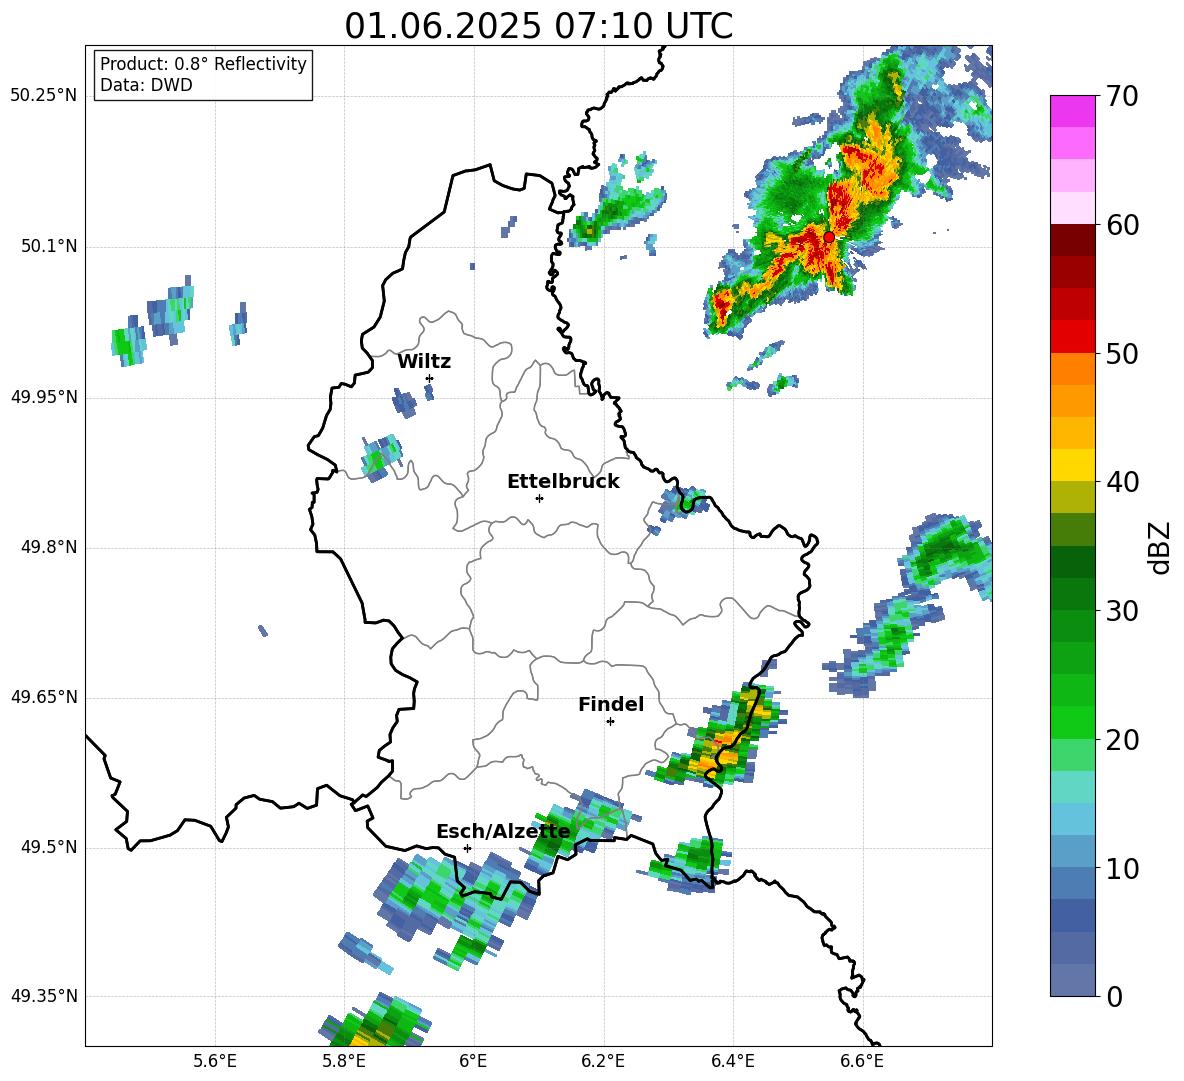This screenshot has height=1081, width=1184.
Task: Click the Esch/Alzette station label
Action: point(503,832)
